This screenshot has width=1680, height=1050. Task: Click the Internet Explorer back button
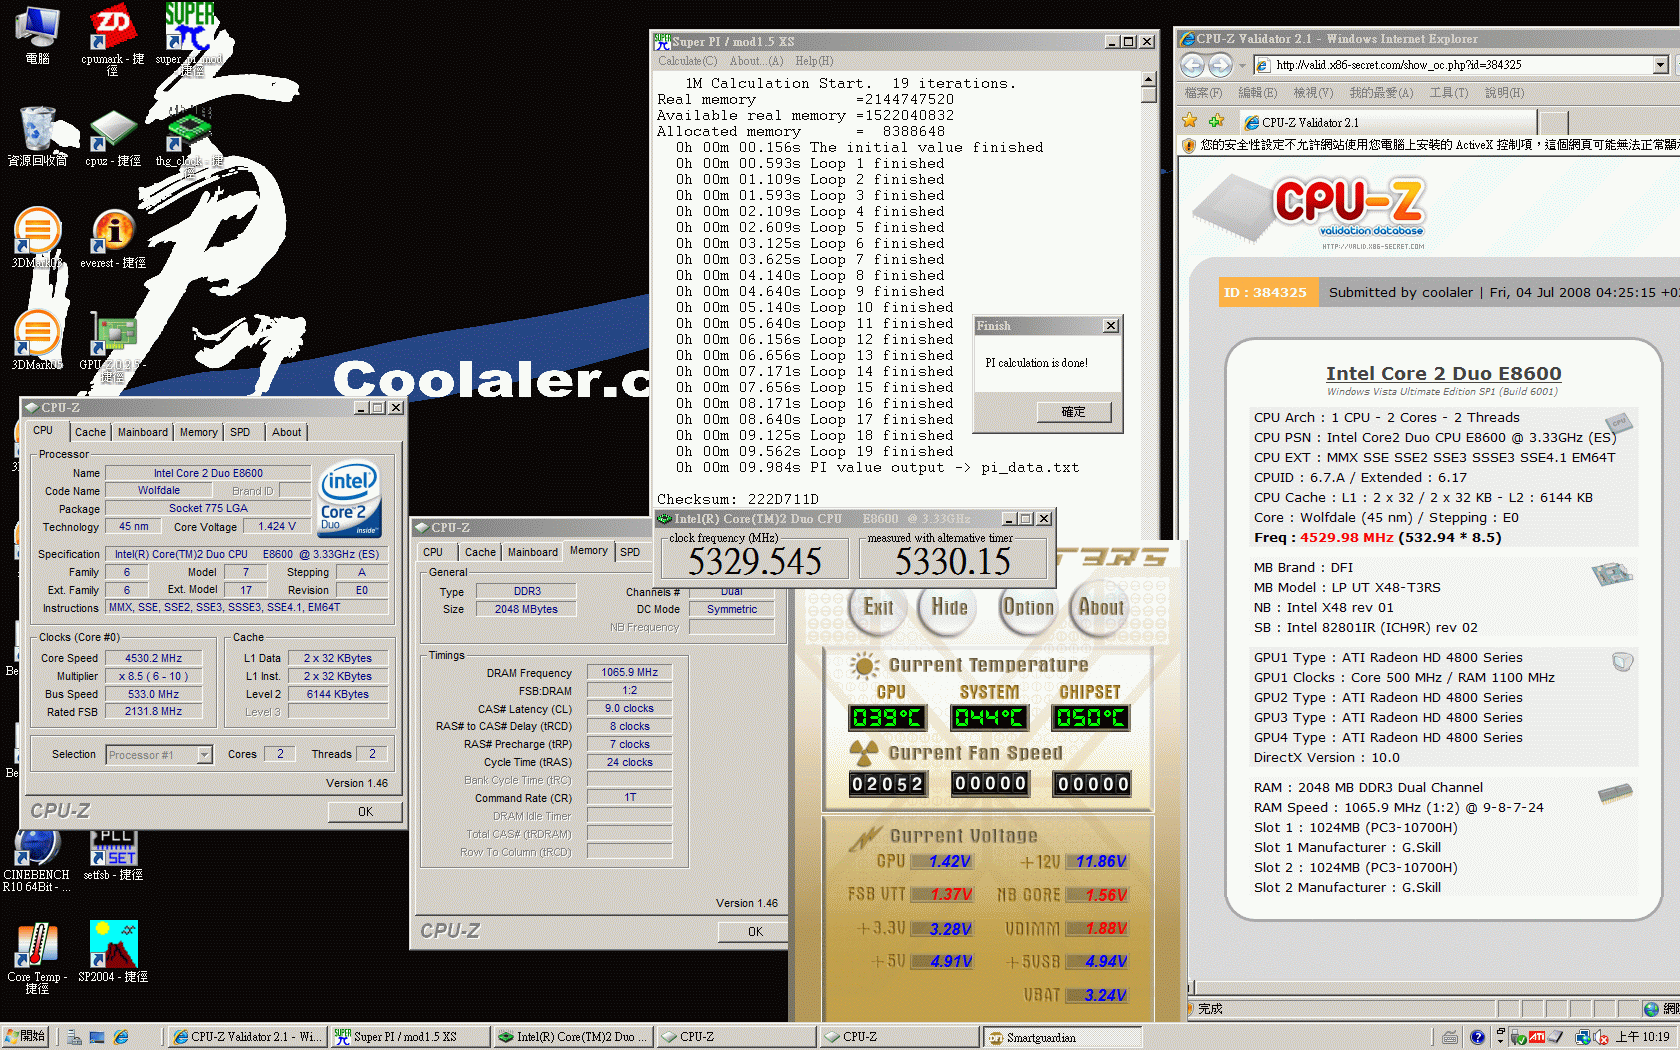tap(1192, 65)
